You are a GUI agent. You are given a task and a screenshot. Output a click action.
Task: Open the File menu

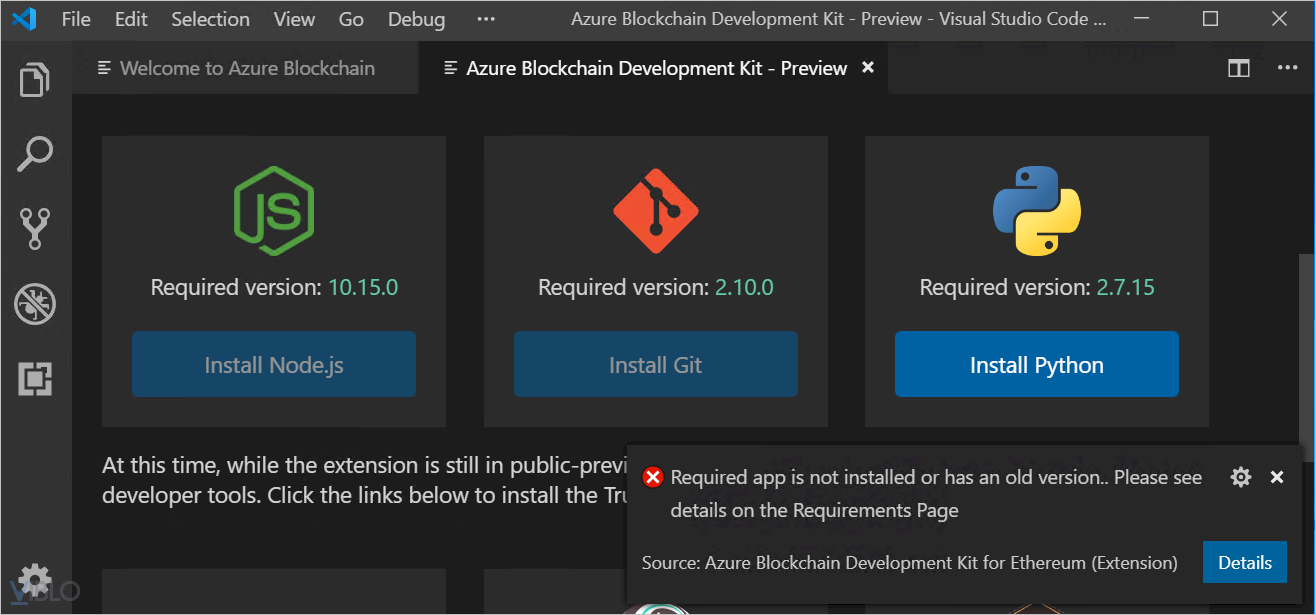pyautogui.click(x=76, y=19)
